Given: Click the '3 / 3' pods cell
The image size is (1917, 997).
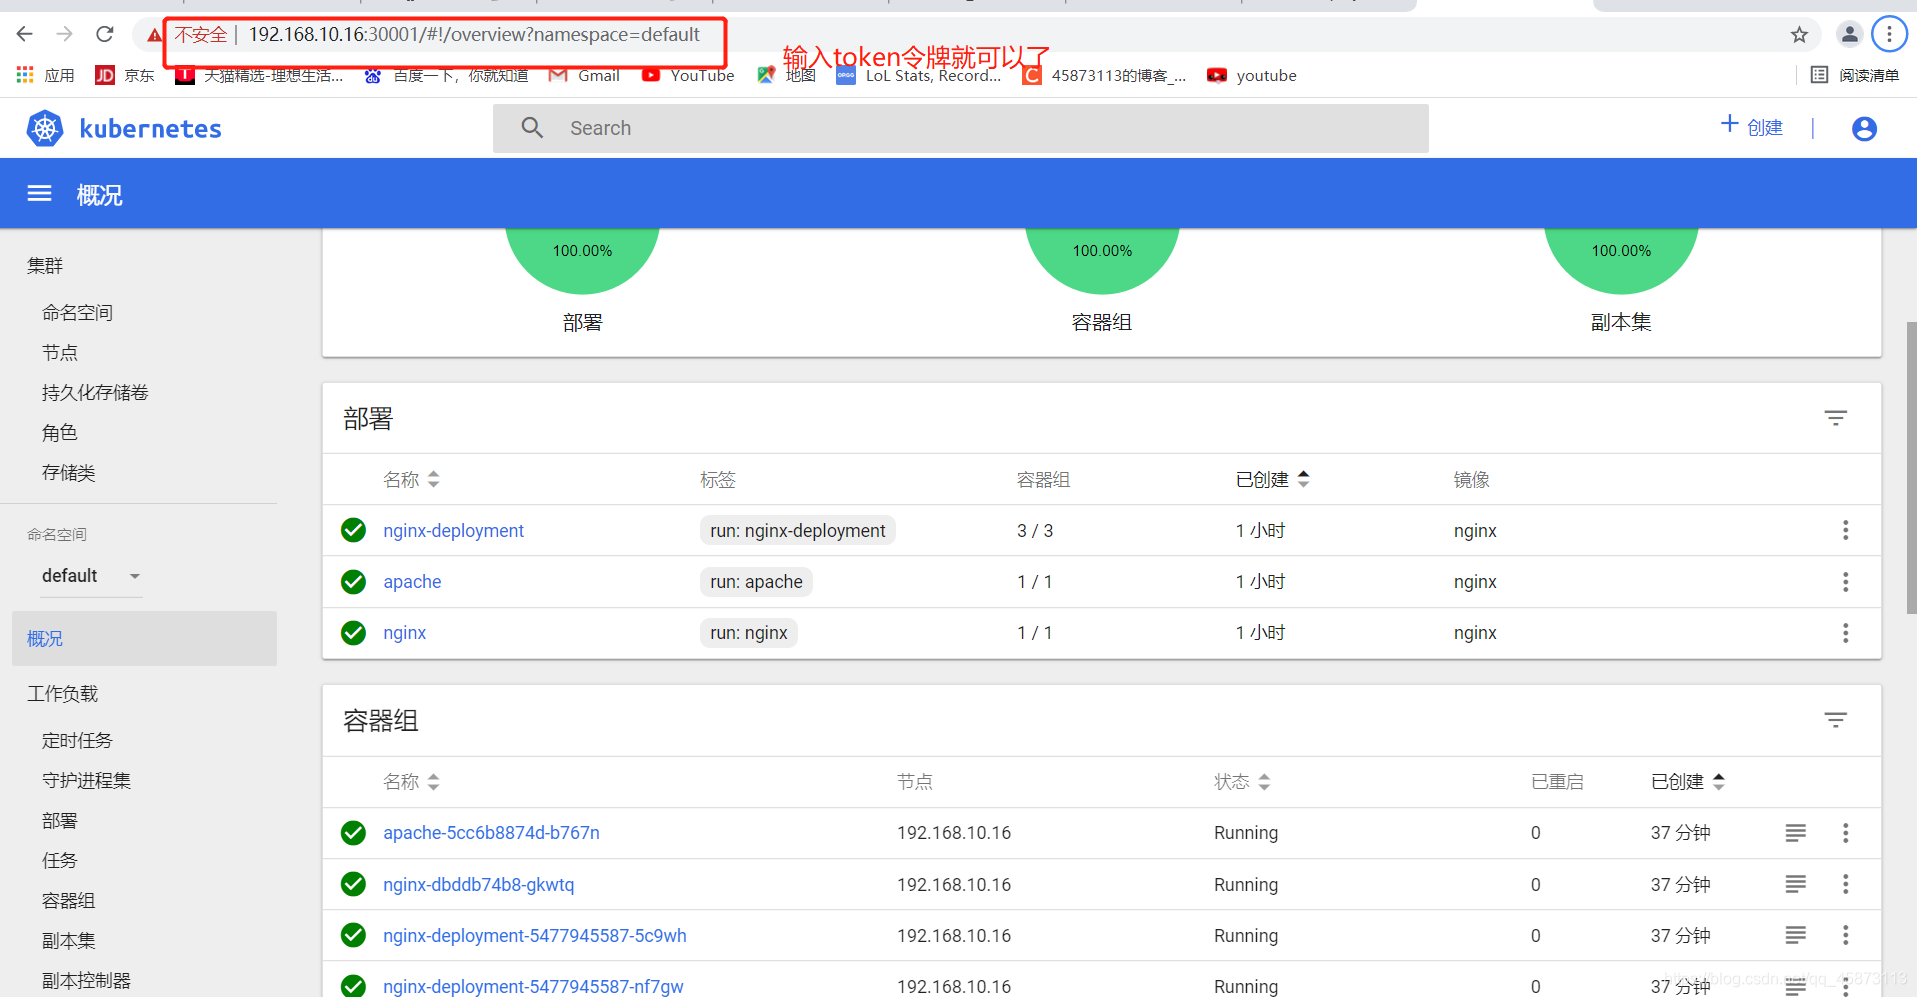Looking at the screenshot, I should (1035, 531).
